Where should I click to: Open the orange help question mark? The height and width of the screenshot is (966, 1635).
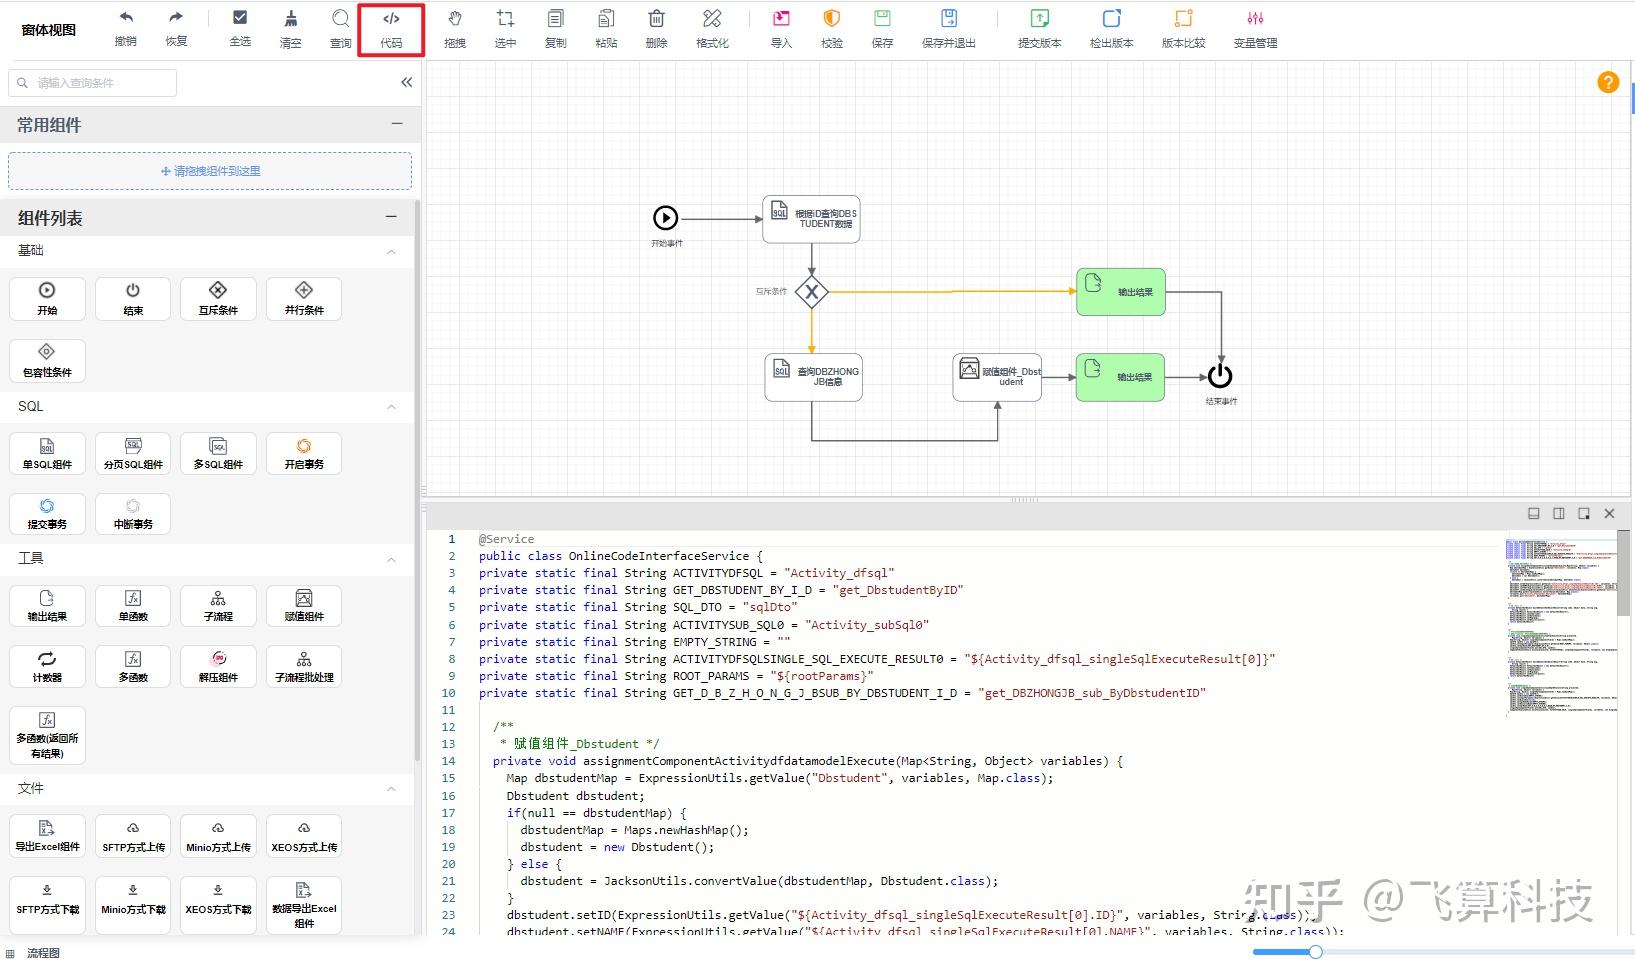point(1607,83)
